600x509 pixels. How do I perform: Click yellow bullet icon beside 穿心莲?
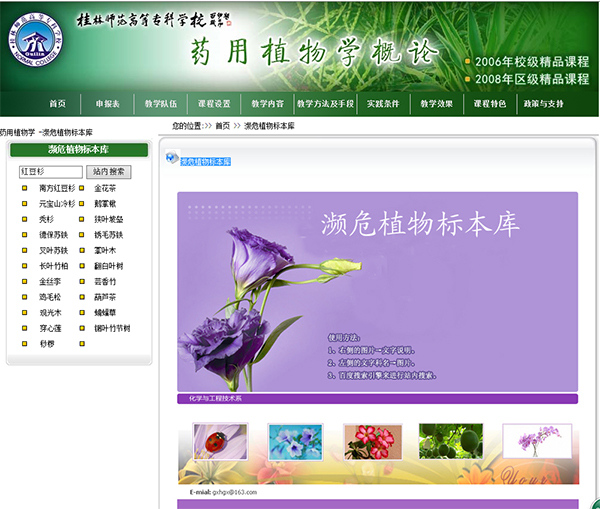[26, 328]
